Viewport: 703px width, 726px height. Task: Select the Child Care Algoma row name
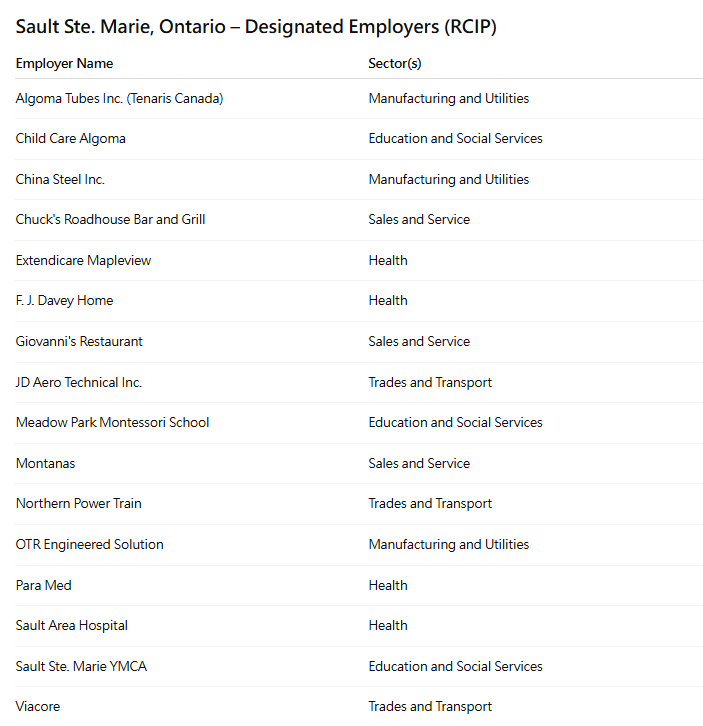[x=70, y=139]
